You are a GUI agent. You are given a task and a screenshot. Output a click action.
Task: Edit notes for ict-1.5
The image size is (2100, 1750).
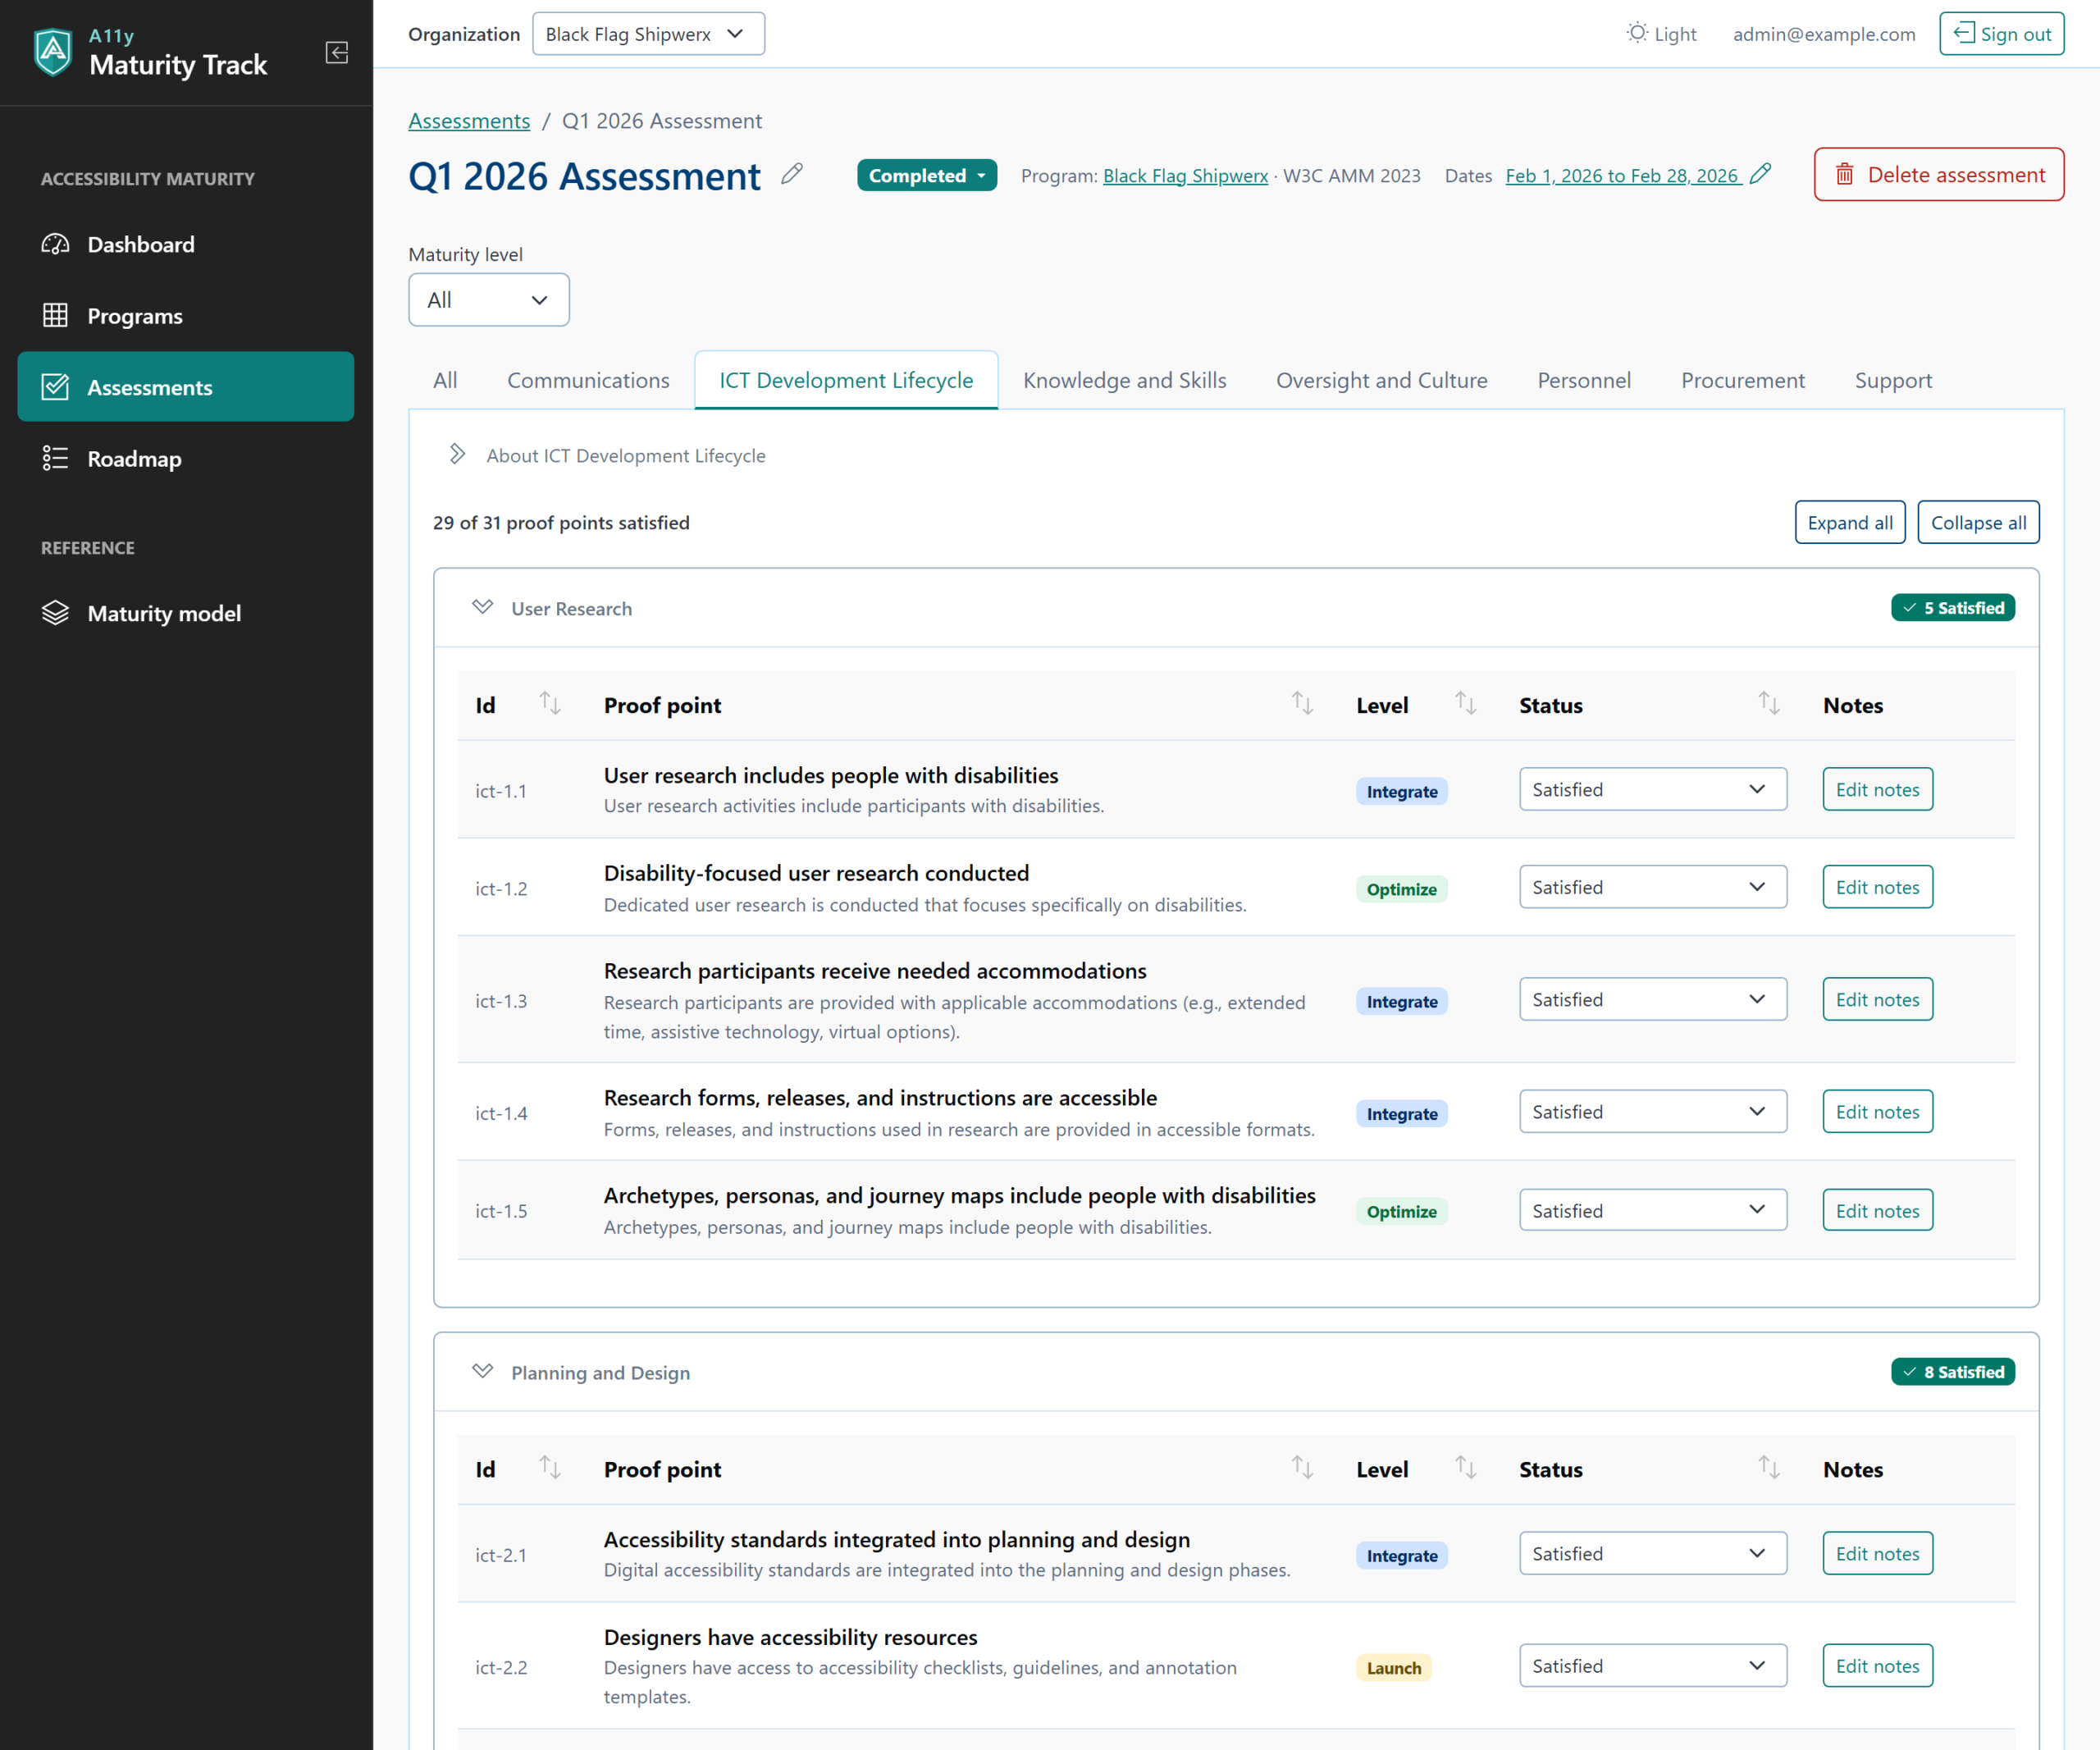click(x=1877, y=1211)
